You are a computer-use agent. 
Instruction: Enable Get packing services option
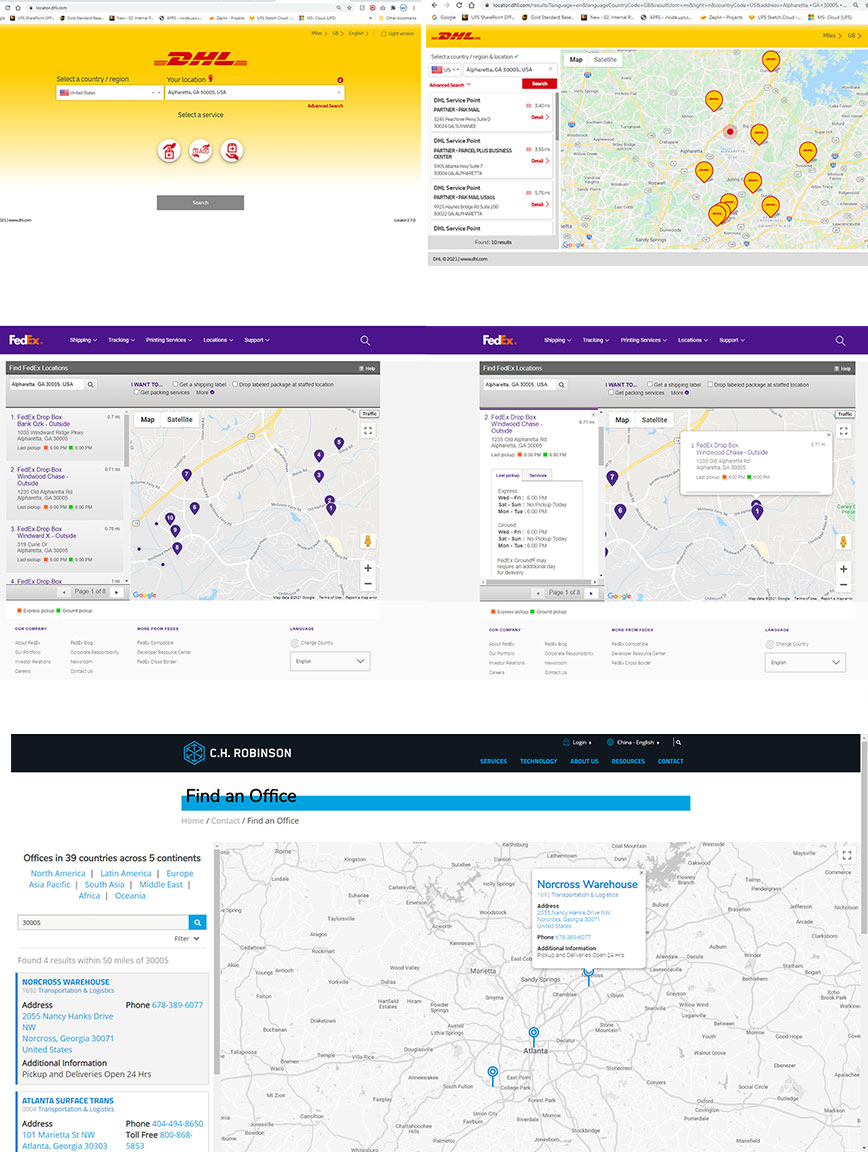[x=136, y=391]
